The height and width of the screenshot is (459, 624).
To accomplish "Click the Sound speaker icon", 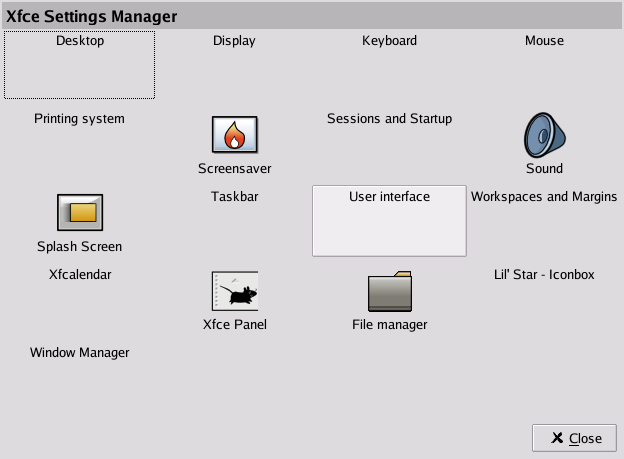I will tap(544, 134).
